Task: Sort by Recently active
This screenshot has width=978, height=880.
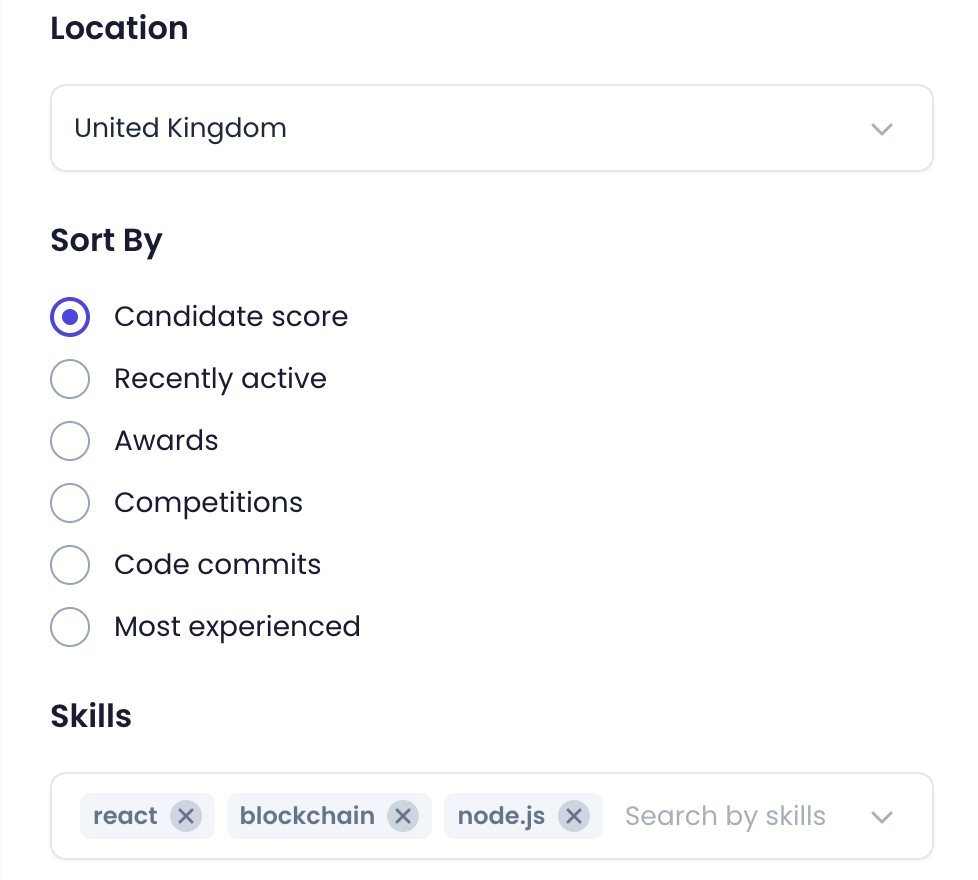Action: tap(70, 379)
